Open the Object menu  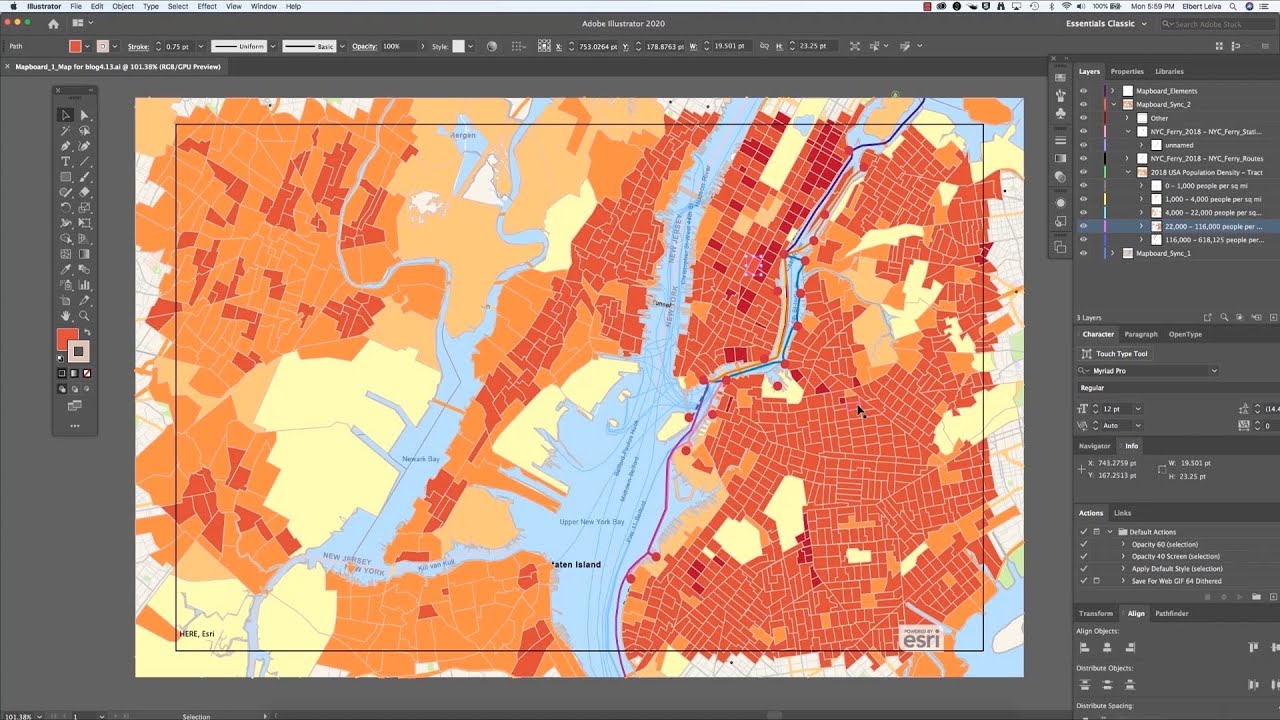(x=123, y=6)
